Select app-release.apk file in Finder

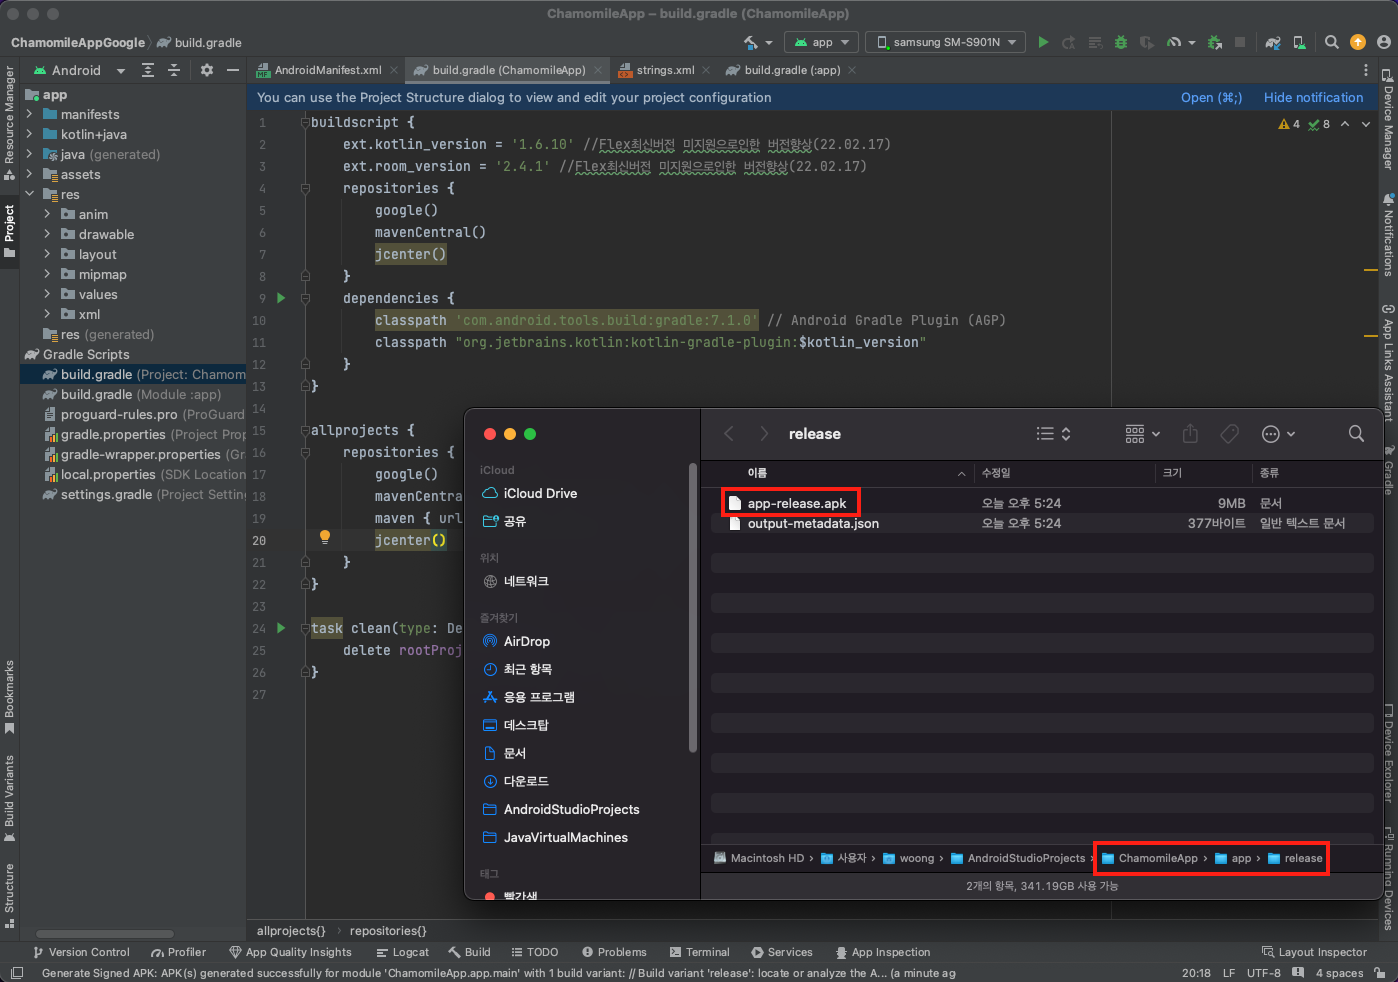pyautogui.click(x=796, y=503)
